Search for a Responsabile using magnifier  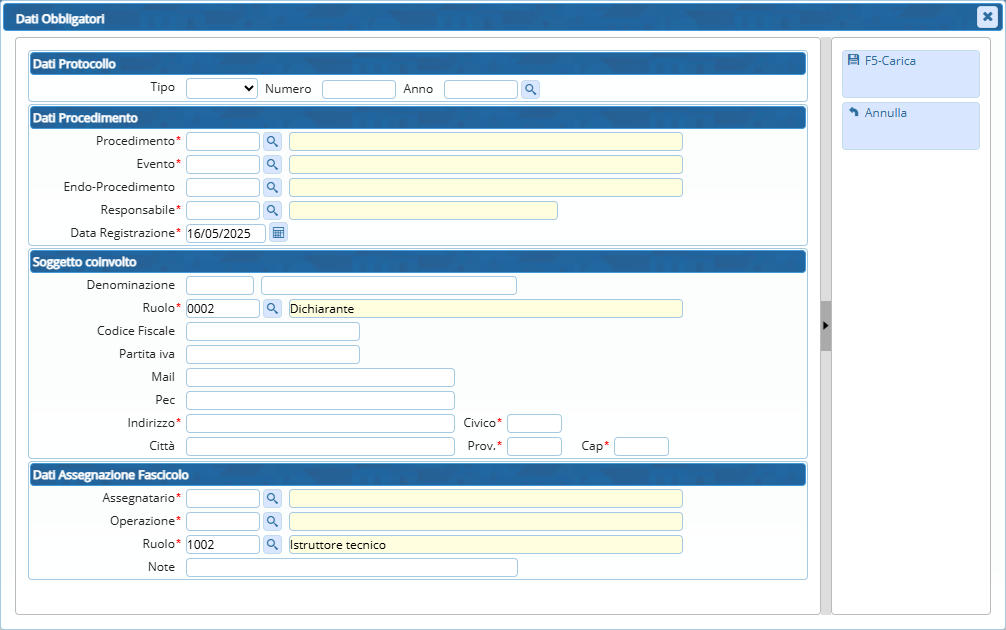272,210
